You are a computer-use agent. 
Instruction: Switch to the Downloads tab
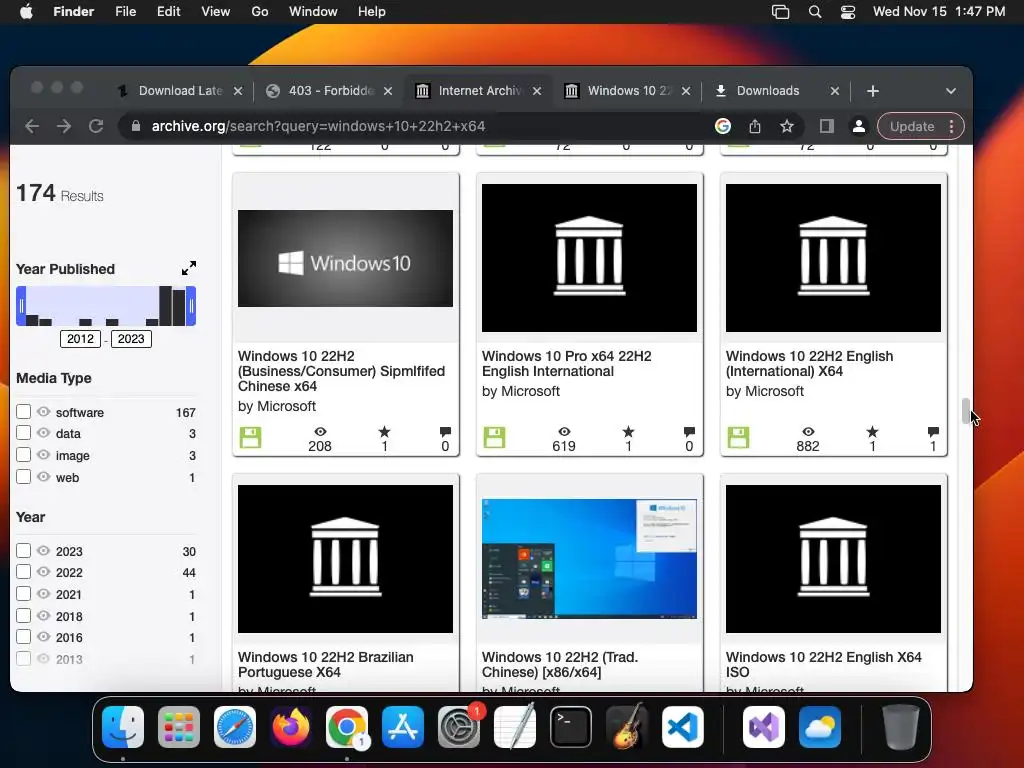[x=767, y=91]
